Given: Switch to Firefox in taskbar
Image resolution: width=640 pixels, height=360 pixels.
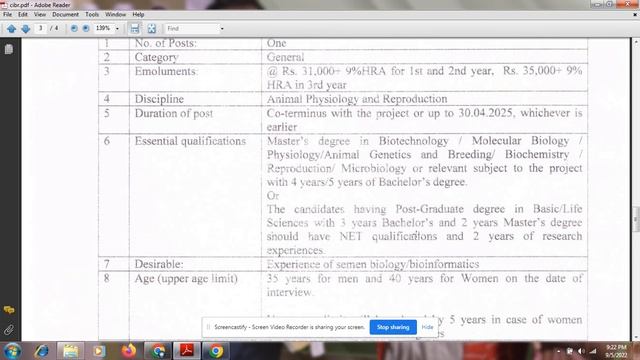Looking at the screenshot, I should (129, 351).
